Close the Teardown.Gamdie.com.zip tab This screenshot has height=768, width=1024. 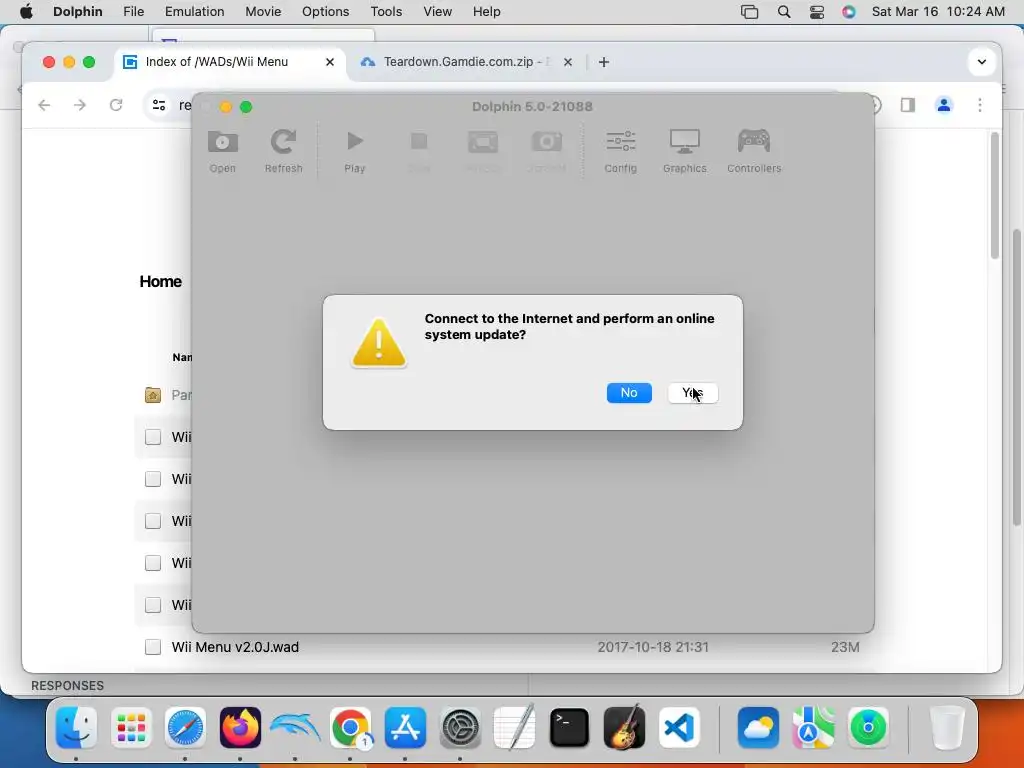pyautogui.click(x=568, y=62)
